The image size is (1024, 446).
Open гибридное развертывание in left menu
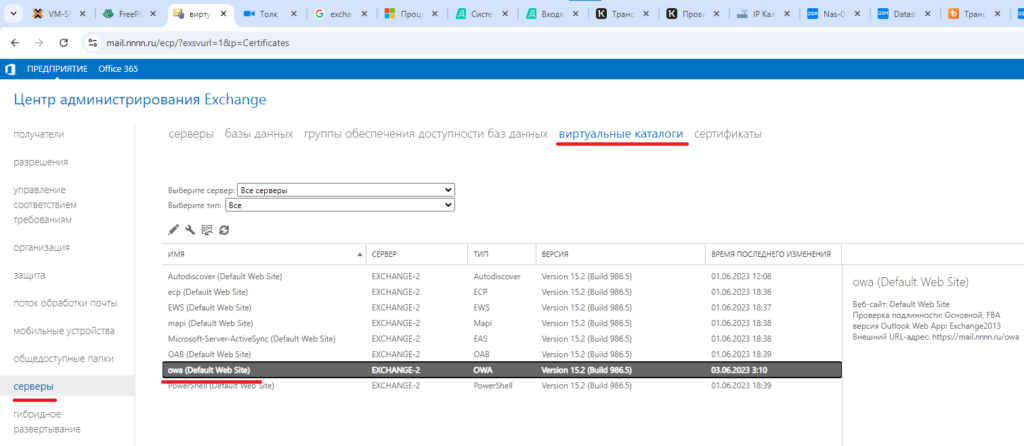47,422
